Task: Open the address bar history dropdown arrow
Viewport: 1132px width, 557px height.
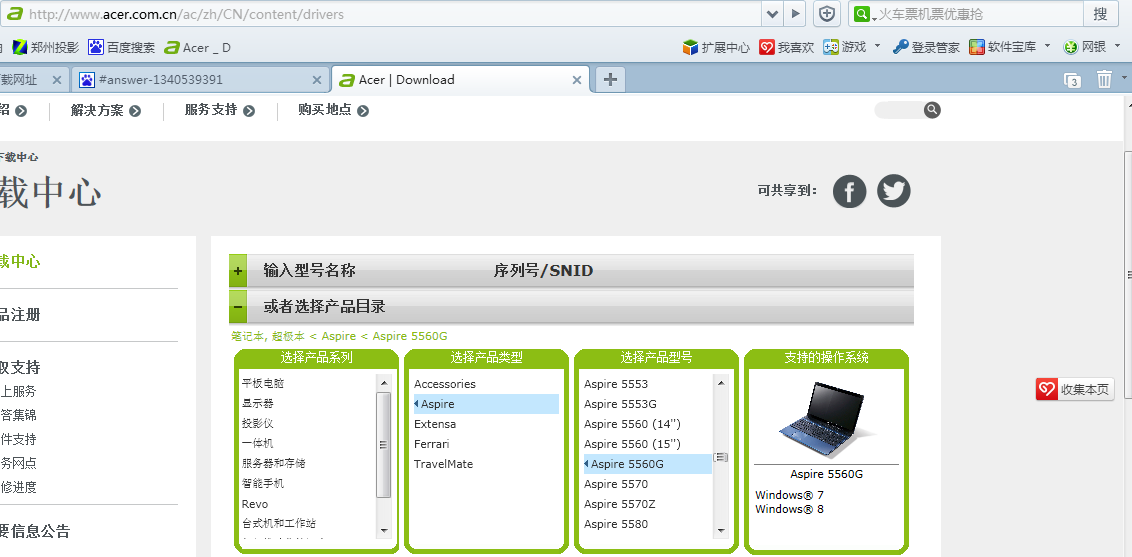Action: 772,14
